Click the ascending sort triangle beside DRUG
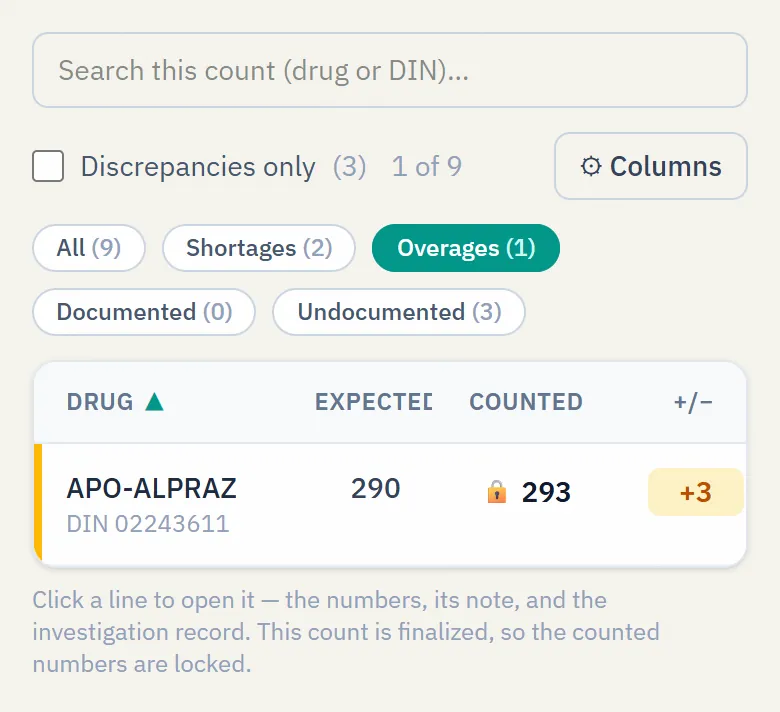Image resolution: width=780 pixels, height=712 pixels. point(154,402)
